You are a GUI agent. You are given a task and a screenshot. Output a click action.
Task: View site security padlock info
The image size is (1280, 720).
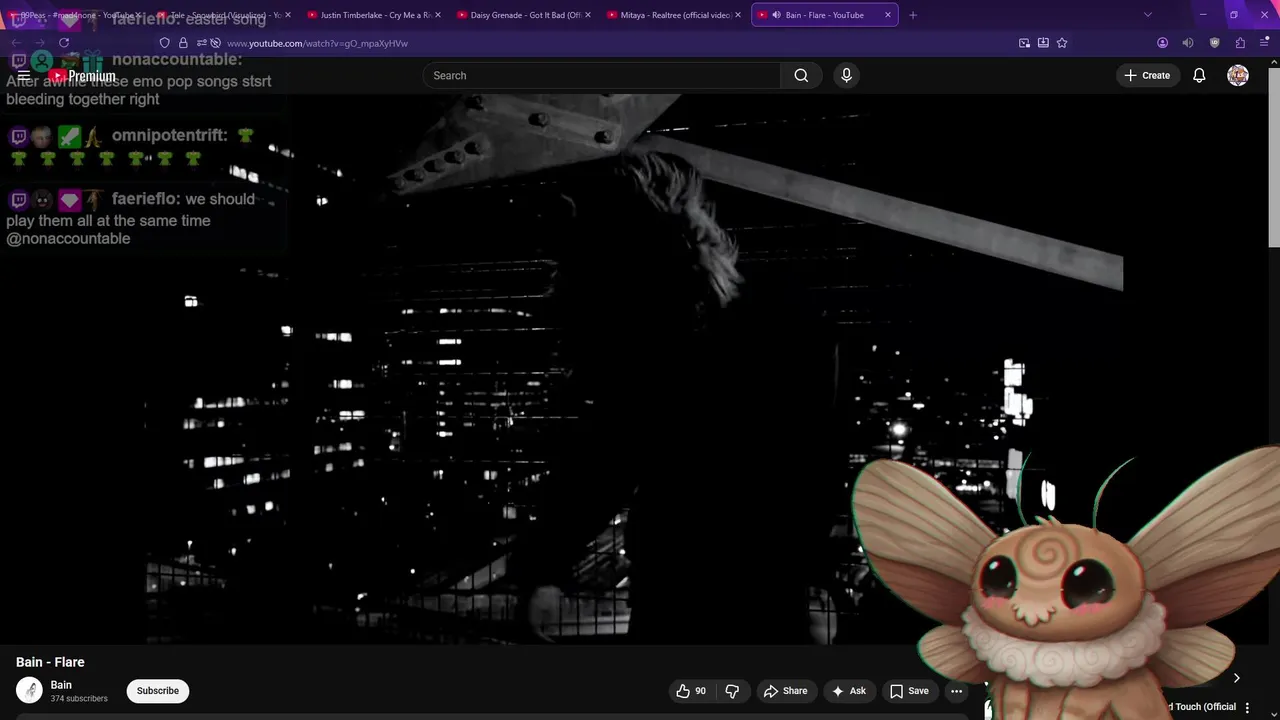pyautogui.click(x=183, y=43)
